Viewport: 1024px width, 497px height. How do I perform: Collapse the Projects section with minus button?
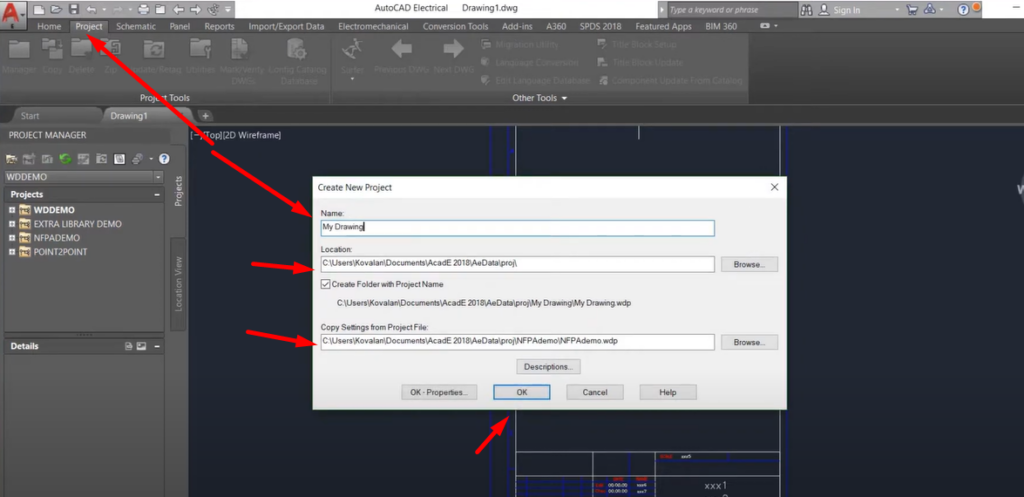point(157,195)
